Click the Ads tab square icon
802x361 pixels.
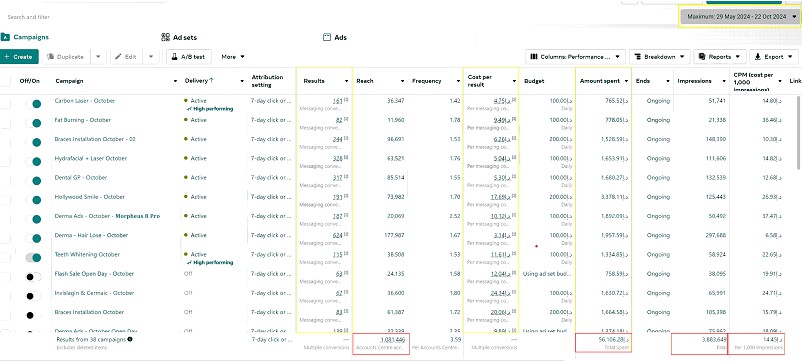pos(327,37)
